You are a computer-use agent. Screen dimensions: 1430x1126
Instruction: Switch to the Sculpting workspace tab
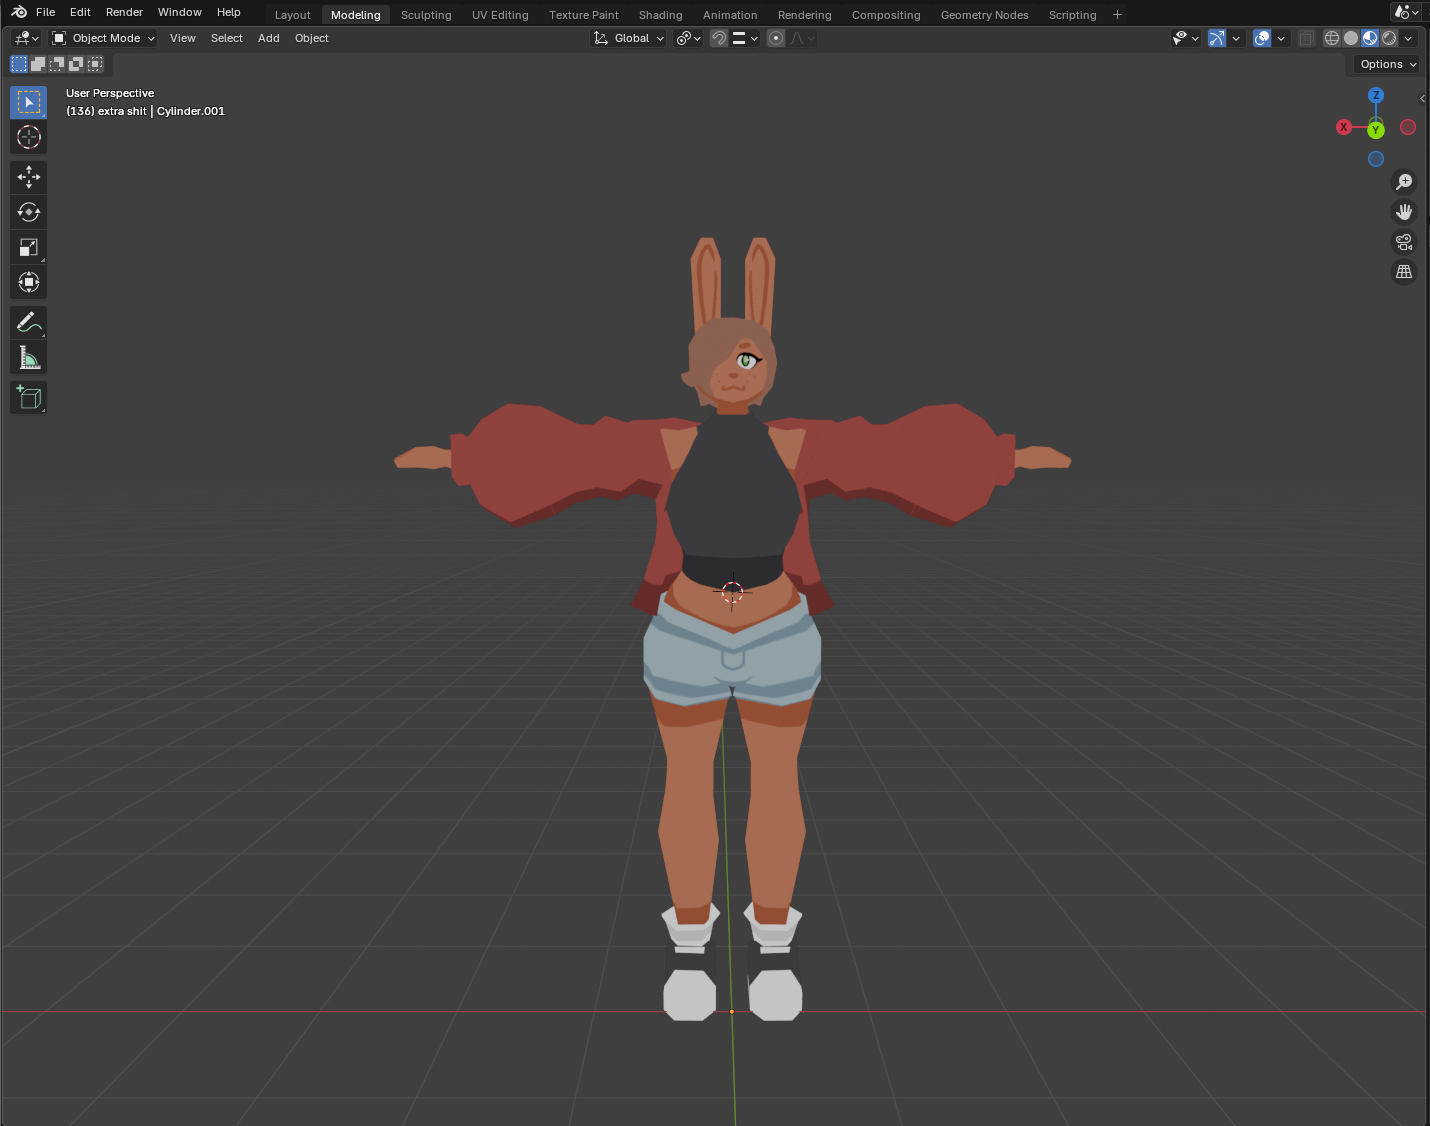[x=426, y=15]
